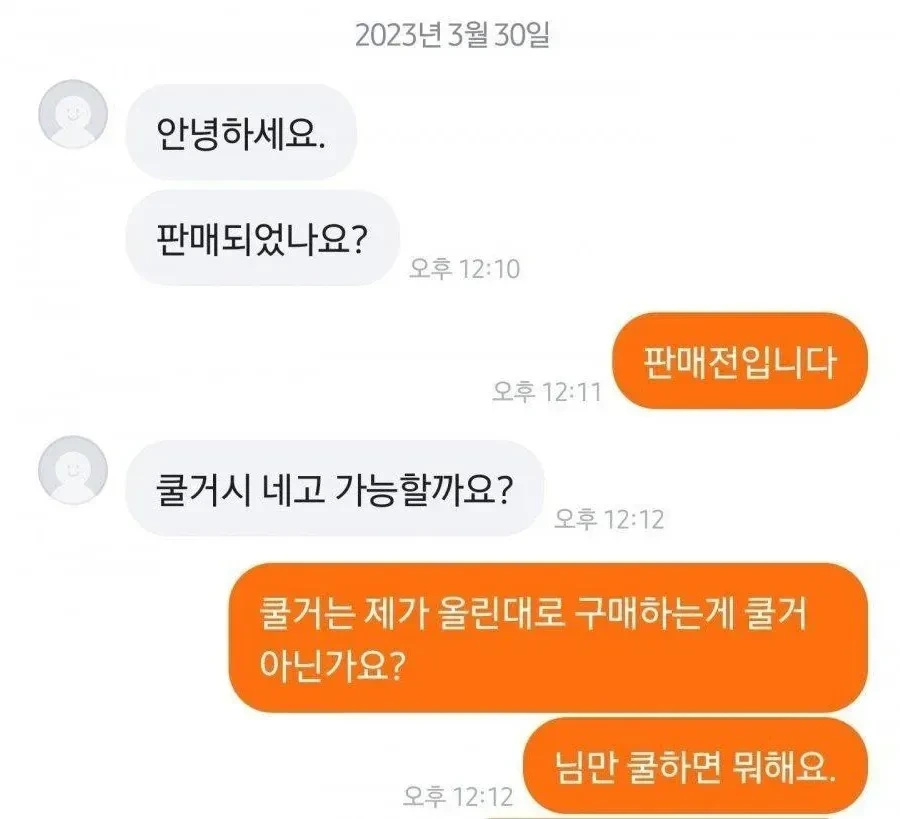This screenshot has height=819, width=900.
Task: Click the 오후 12:11 timestamp
Action: [x=547, y=392]
